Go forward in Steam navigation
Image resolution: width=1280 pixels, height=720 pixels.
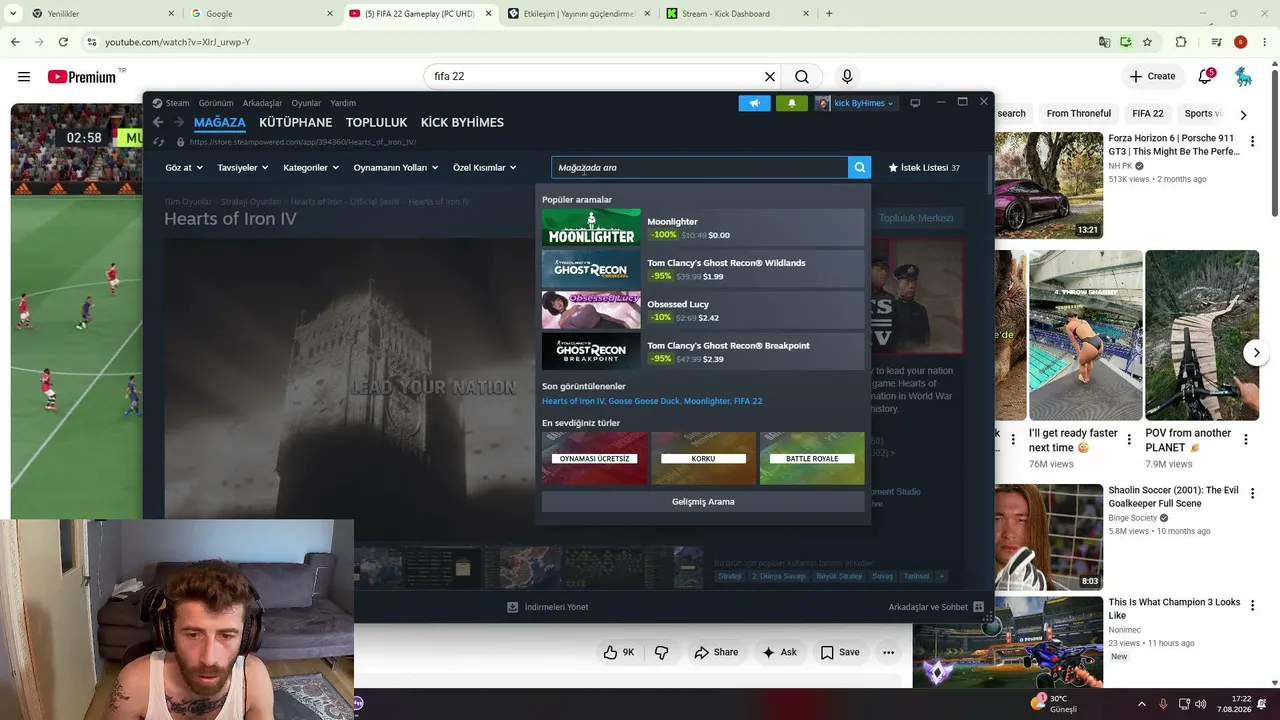coord(179,122)
